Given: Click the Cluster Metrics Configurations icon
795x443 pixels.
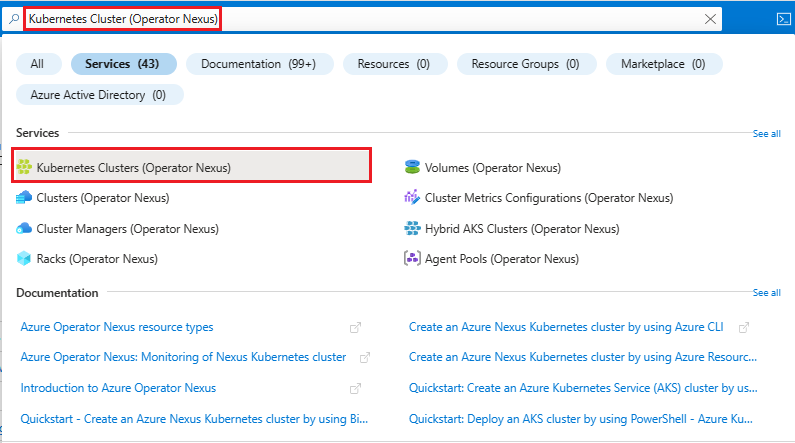Looking at the screenshot, I should tap(412, 198).
